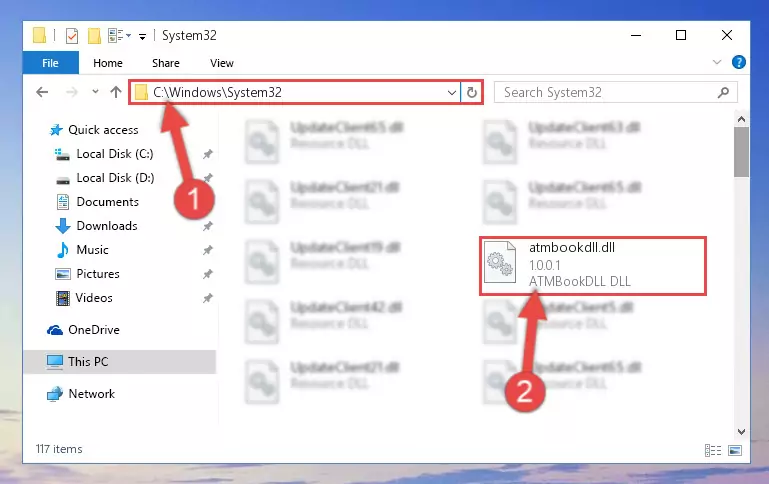This screenshot has height=484, width=769.
Task: Click the New folder quick access icon
Action: tap(94, 35)
